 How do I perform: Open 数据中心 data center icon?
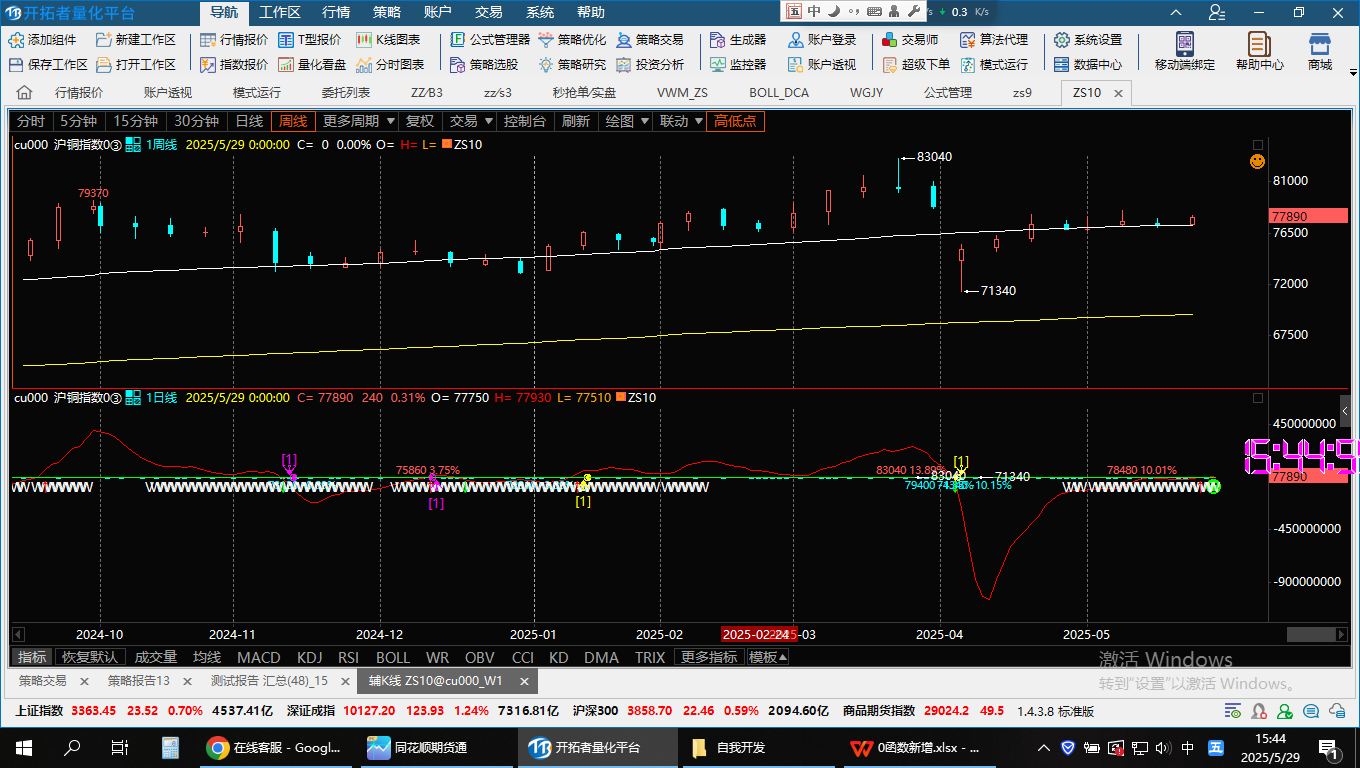(x=1062, y=64)
